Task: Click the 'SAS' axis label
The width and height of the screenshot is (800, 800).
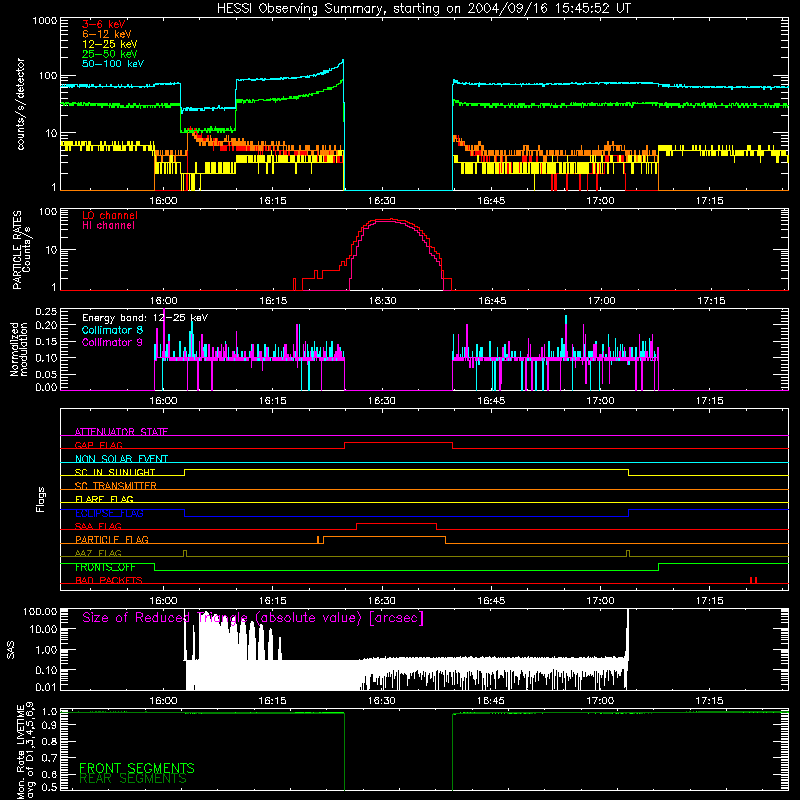Action: [11, 650]
